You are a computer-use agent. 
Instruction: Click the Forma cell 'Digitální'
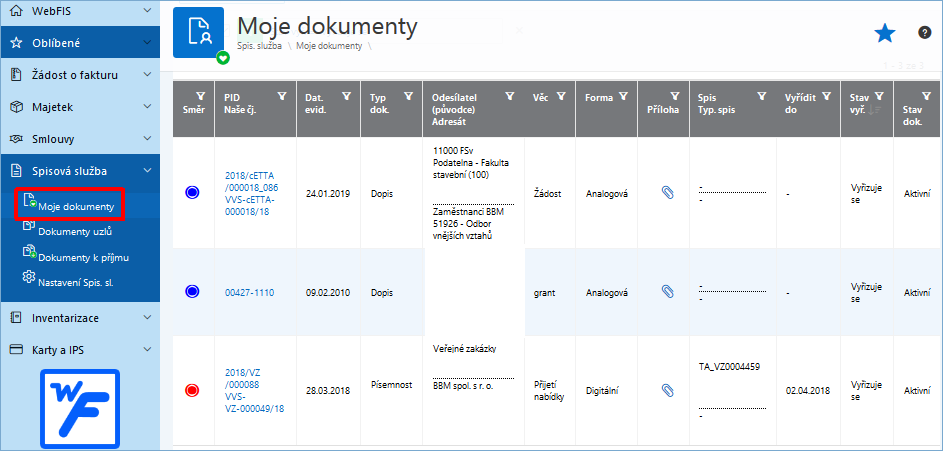(602, 391)
